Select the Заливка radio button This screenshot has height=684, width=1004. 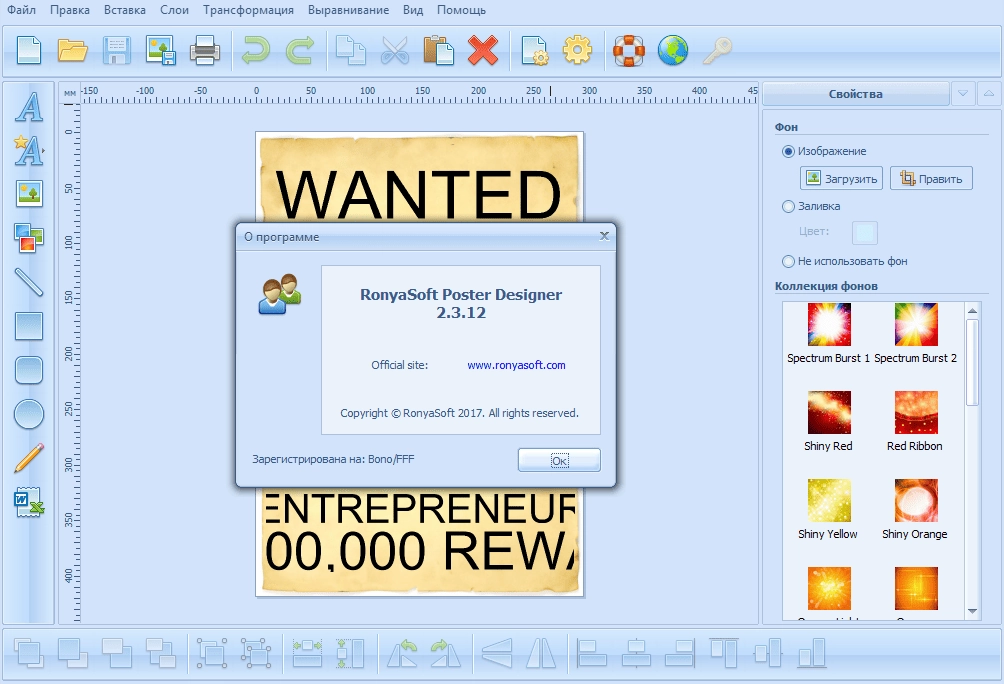click(788, 207)
